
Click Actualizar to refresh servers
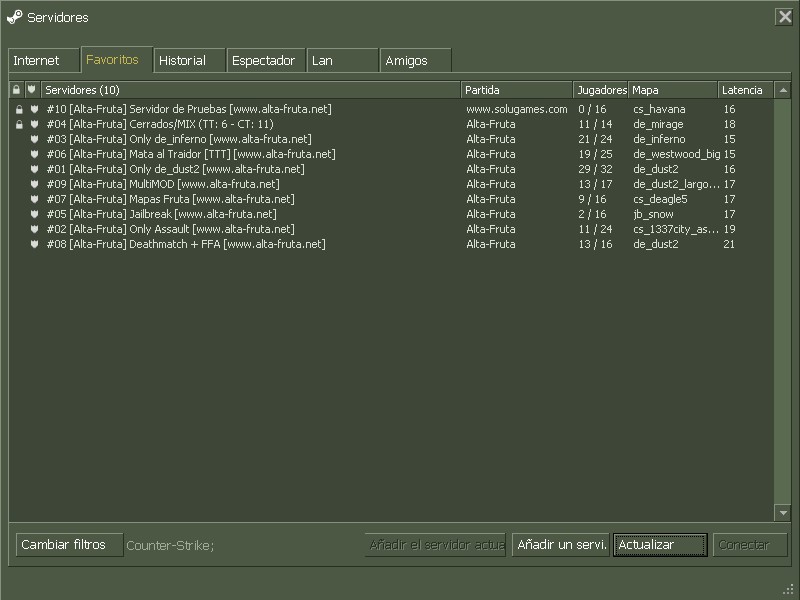pos(660,545)
